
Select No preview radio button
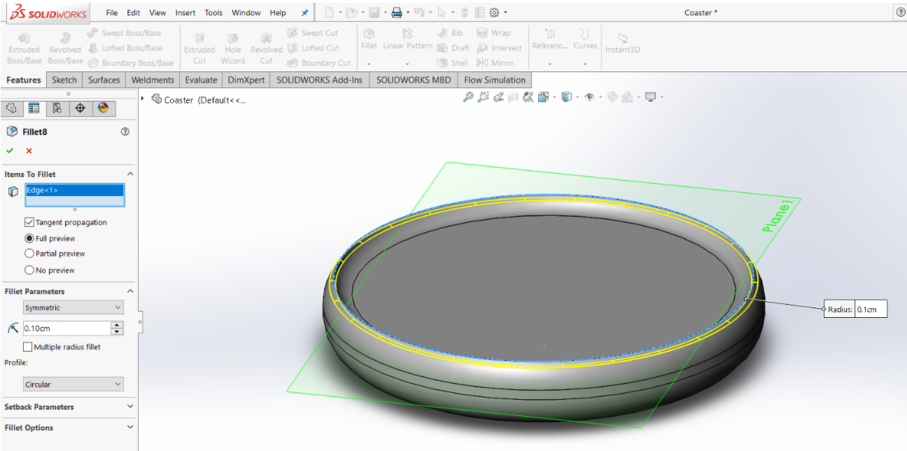pyautogui.click(x=29, y=270)
